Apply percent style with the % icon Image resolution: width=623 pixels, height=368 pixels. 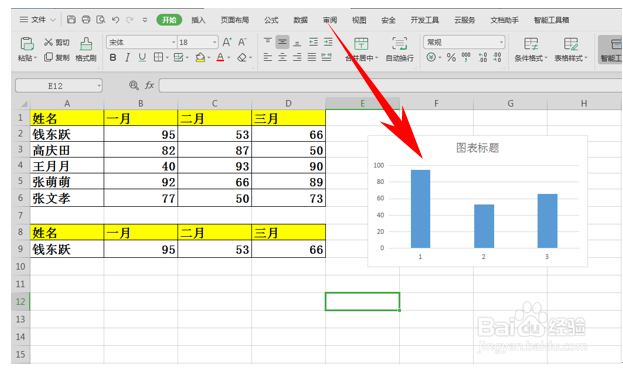tap(451, 58)
